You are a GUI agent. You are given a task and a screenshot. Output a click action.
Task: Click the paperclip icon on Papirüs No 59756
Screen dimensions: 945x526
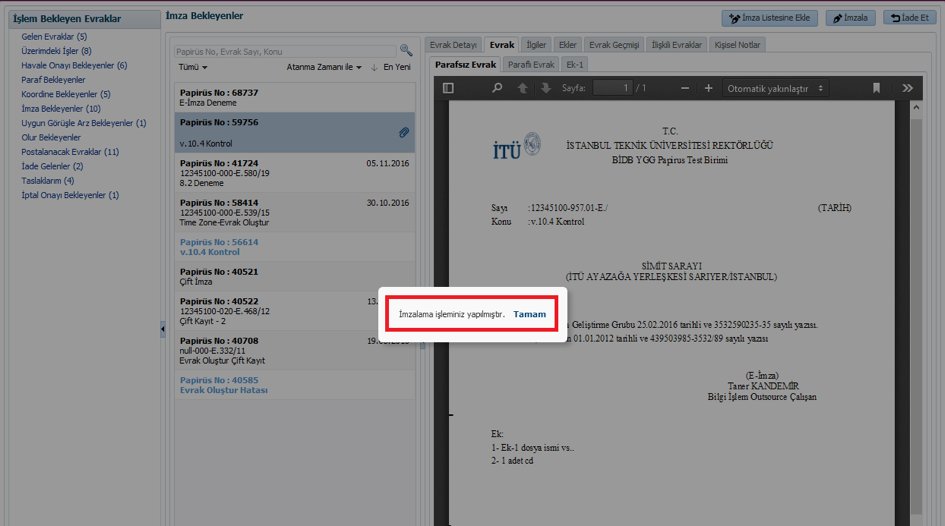coord(404,133)
